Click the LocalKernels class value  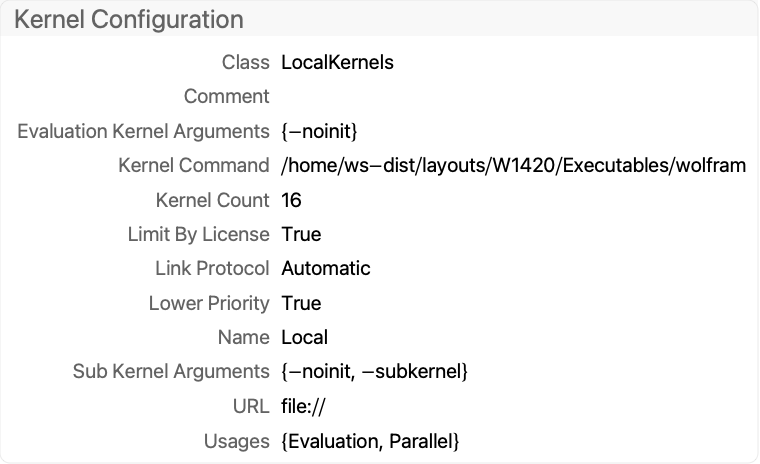(337, 62)
